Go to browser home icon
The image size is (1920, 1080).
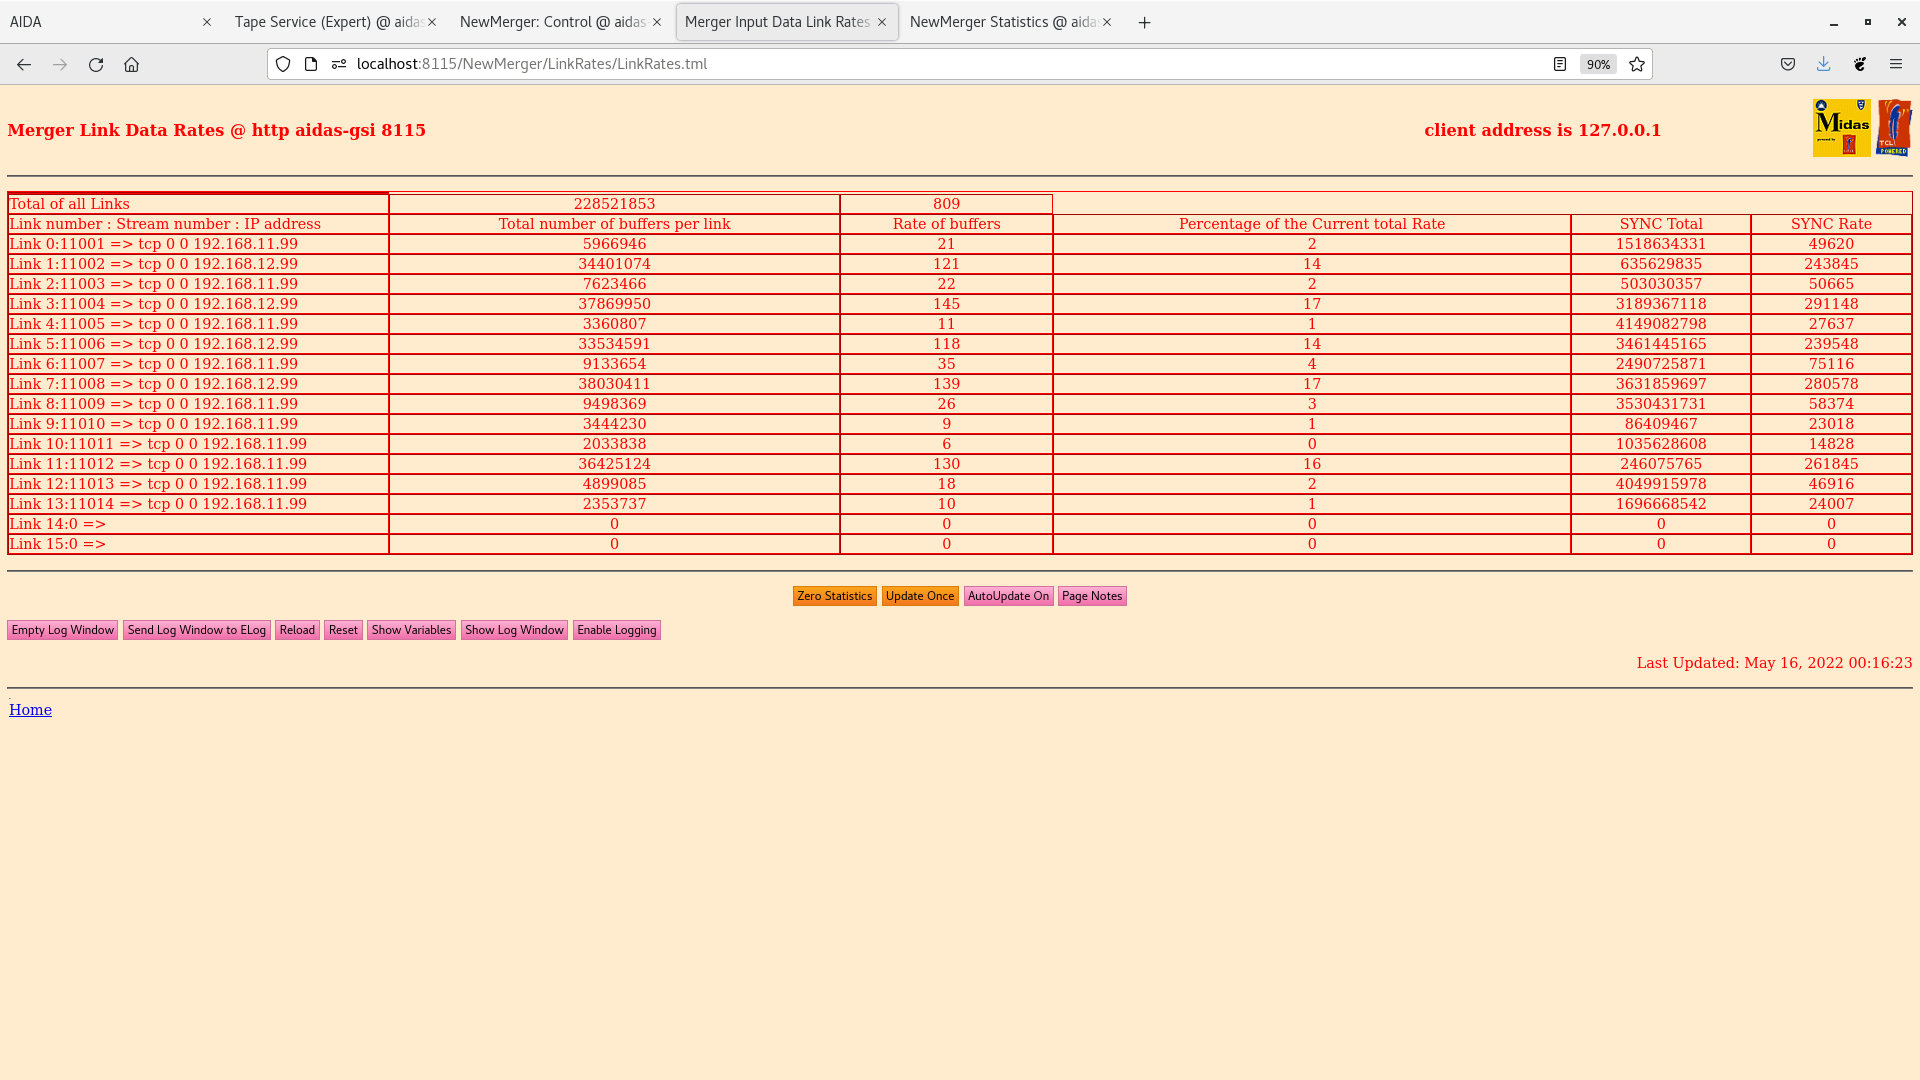(x=131, y=64)
